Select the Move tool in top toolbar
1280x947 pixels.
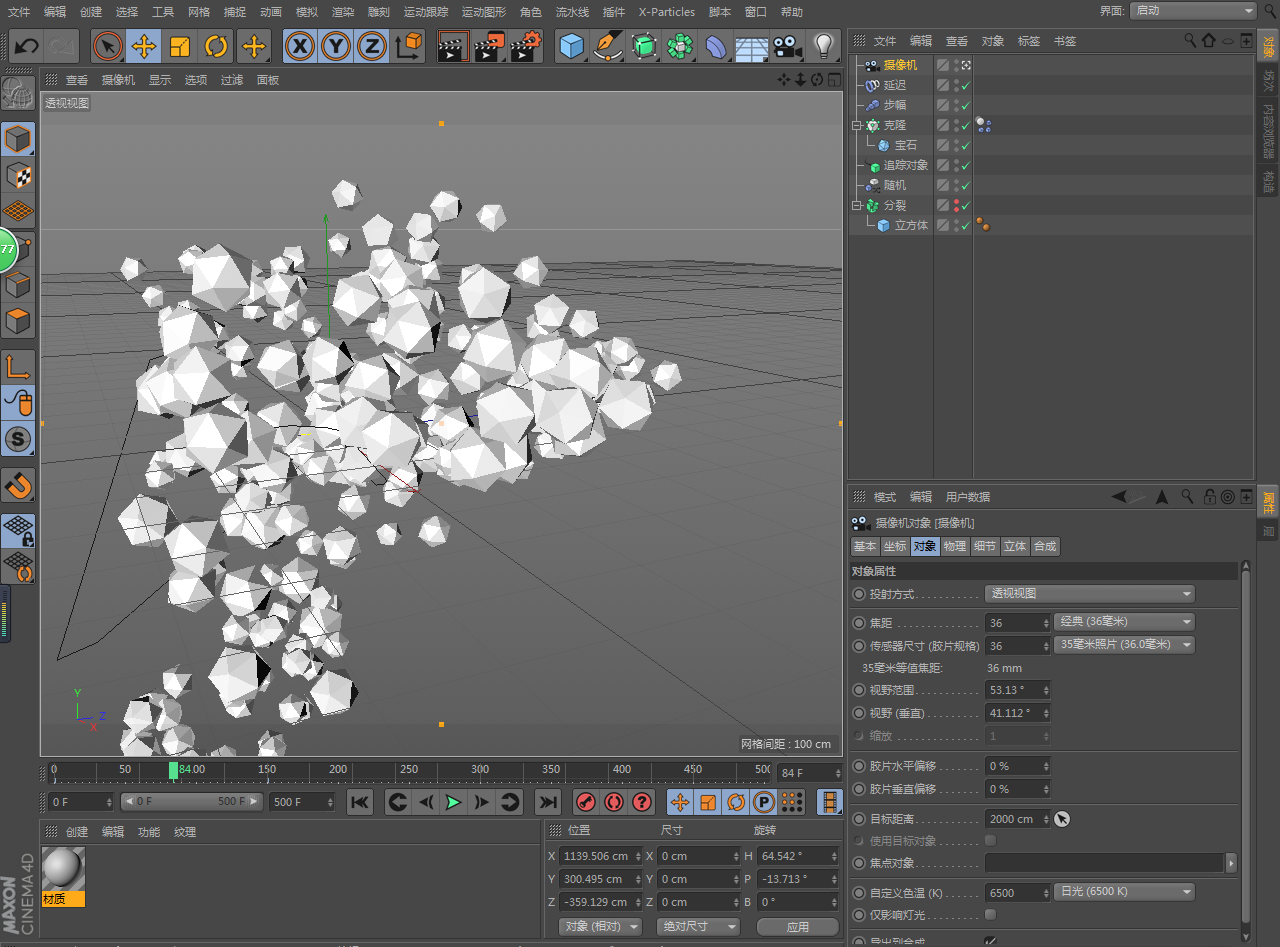144,46
